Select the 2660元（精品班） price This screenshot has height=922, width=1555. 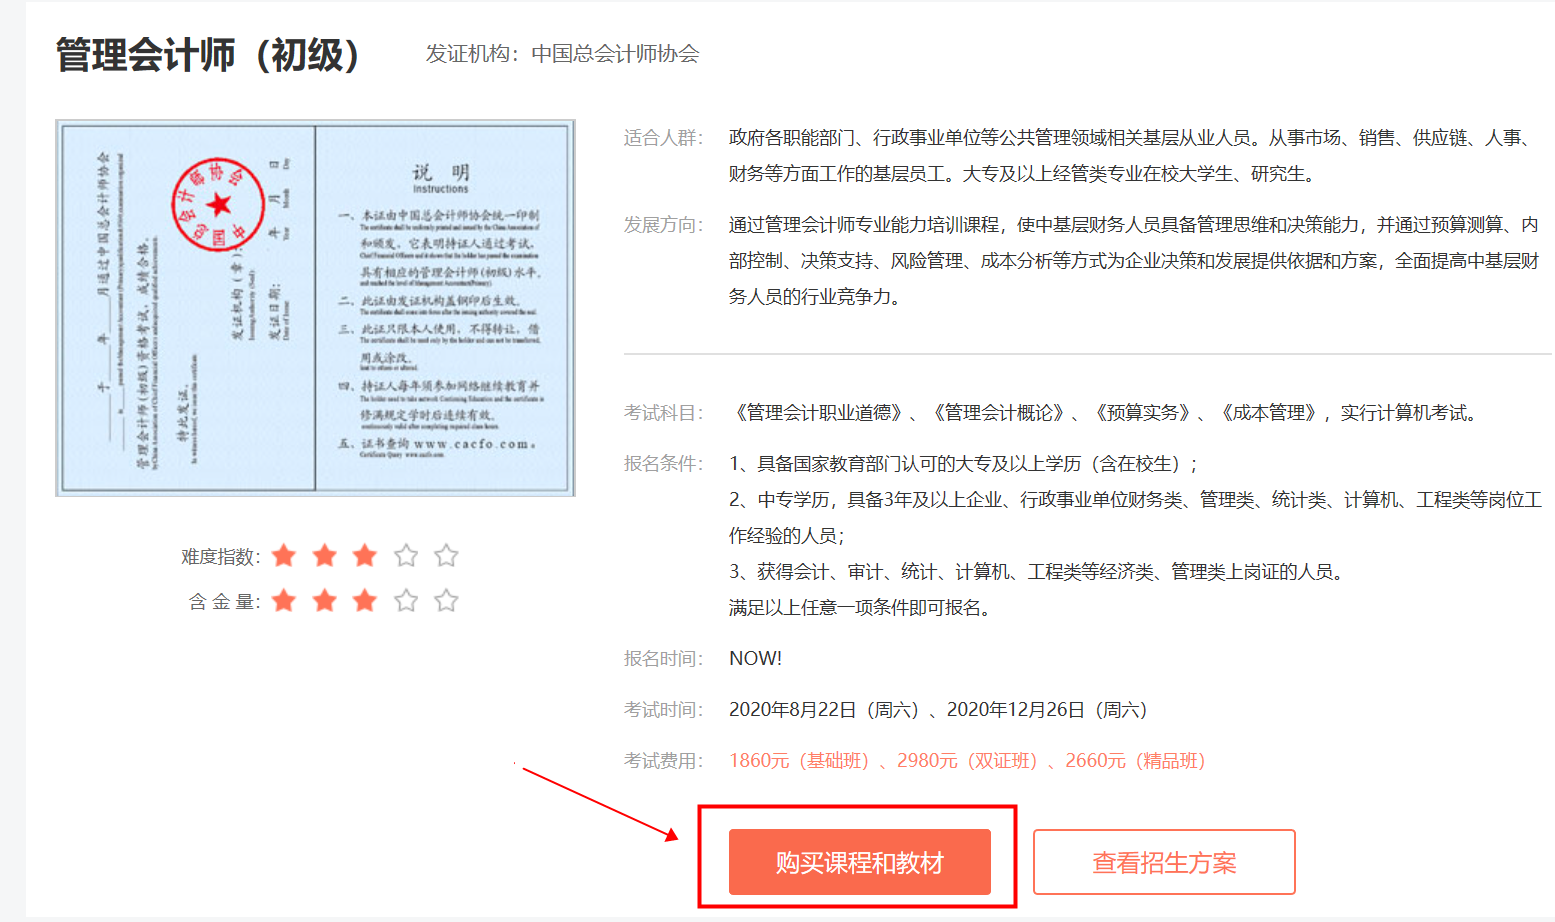click(1135, 761)
